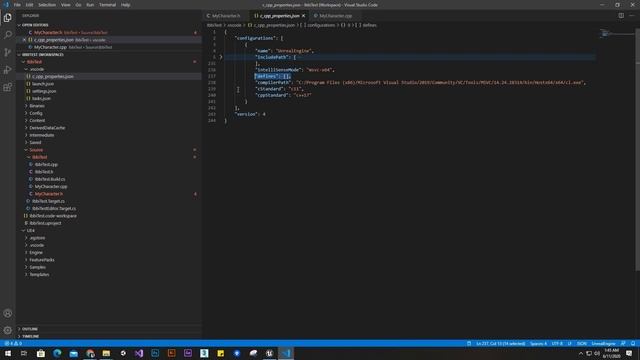The height and width of the screenshot is (360, 640).
Task: Open launch.json in the explorer
Action: (x=43, y=84)
